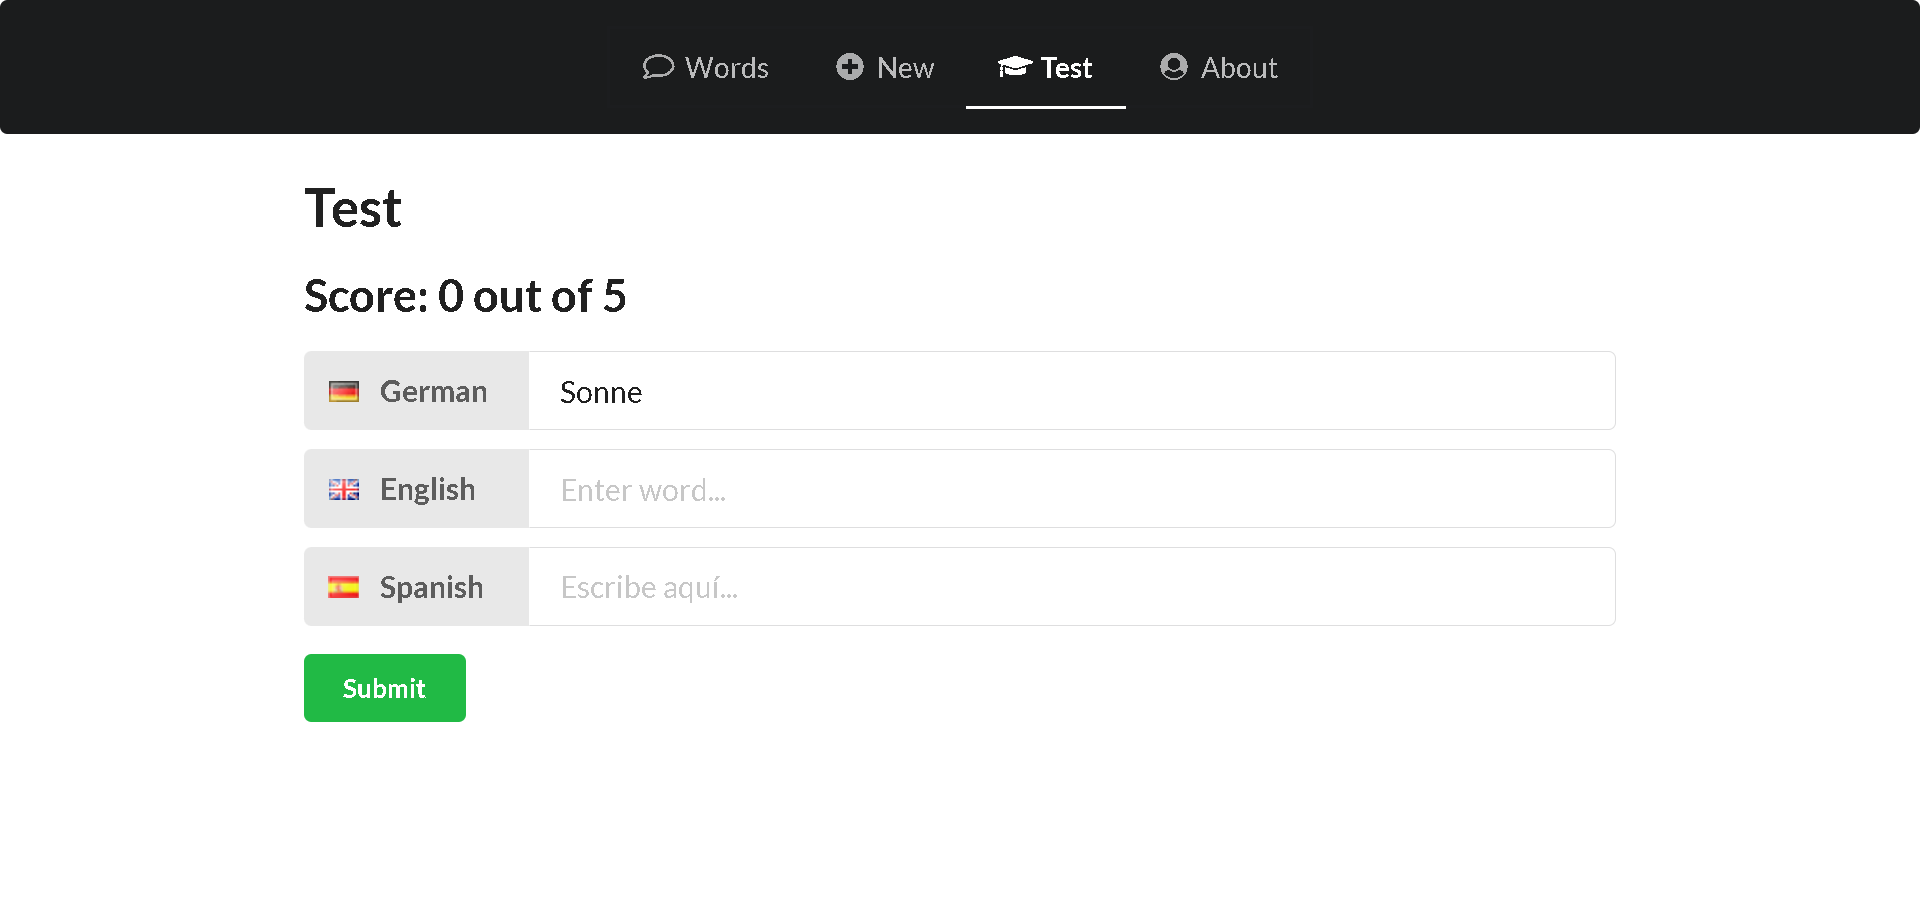This screenshot has width=1920, height=919.
Task: Click the plus icon next to New
Action: 849,67
